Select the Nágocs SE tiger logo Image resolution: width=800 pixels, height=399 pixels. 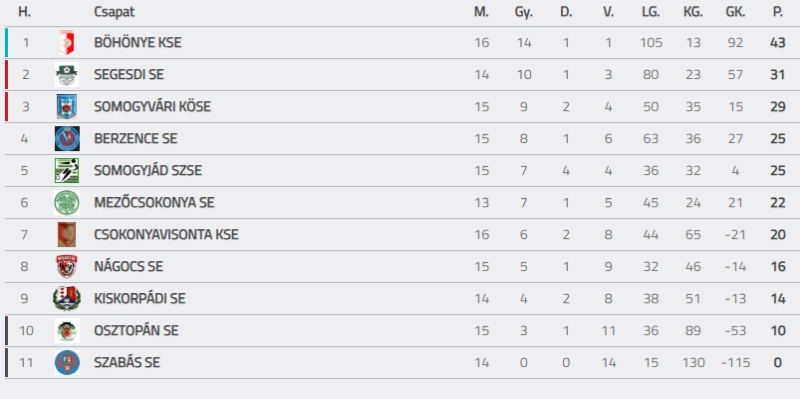pos(67,266)
